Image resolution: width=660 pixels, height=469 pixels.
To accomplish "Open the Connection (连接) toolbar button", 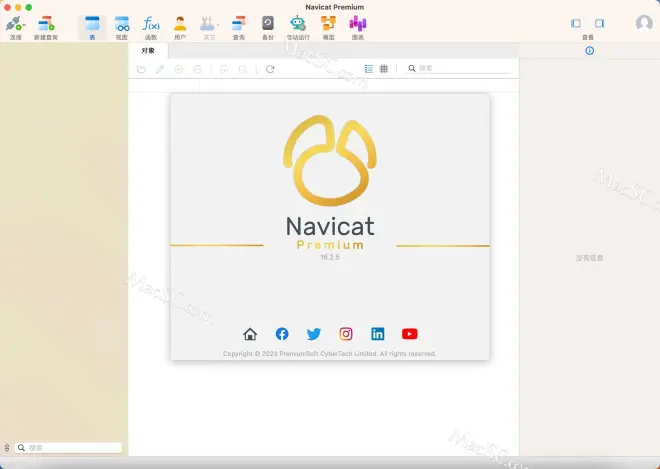I will [x=15, y=24].
